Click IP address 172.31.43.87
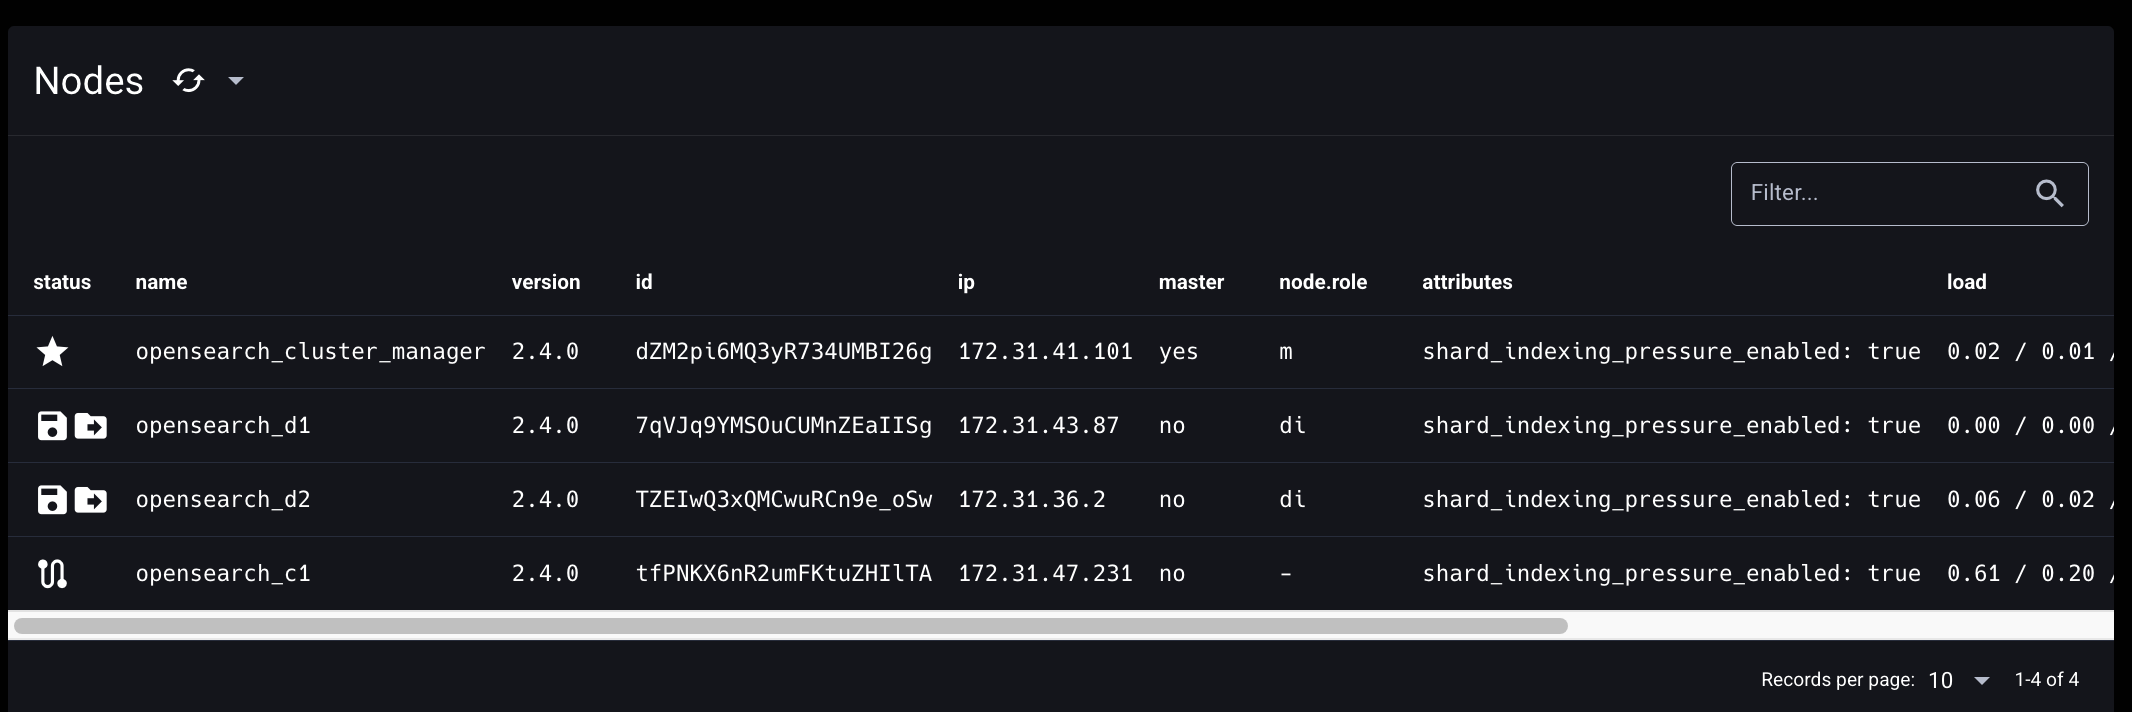 coord(1038,426)
